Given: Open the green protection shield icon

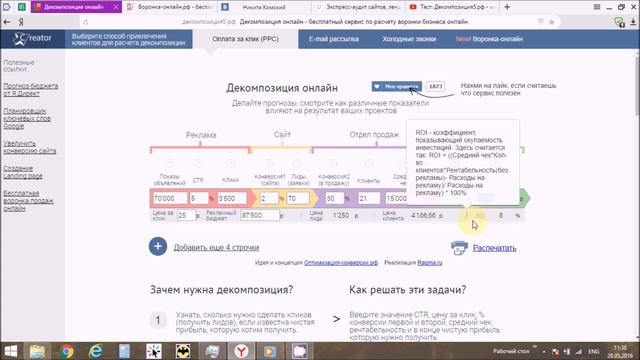Looking at the screenshot, I should click(619, 22).
